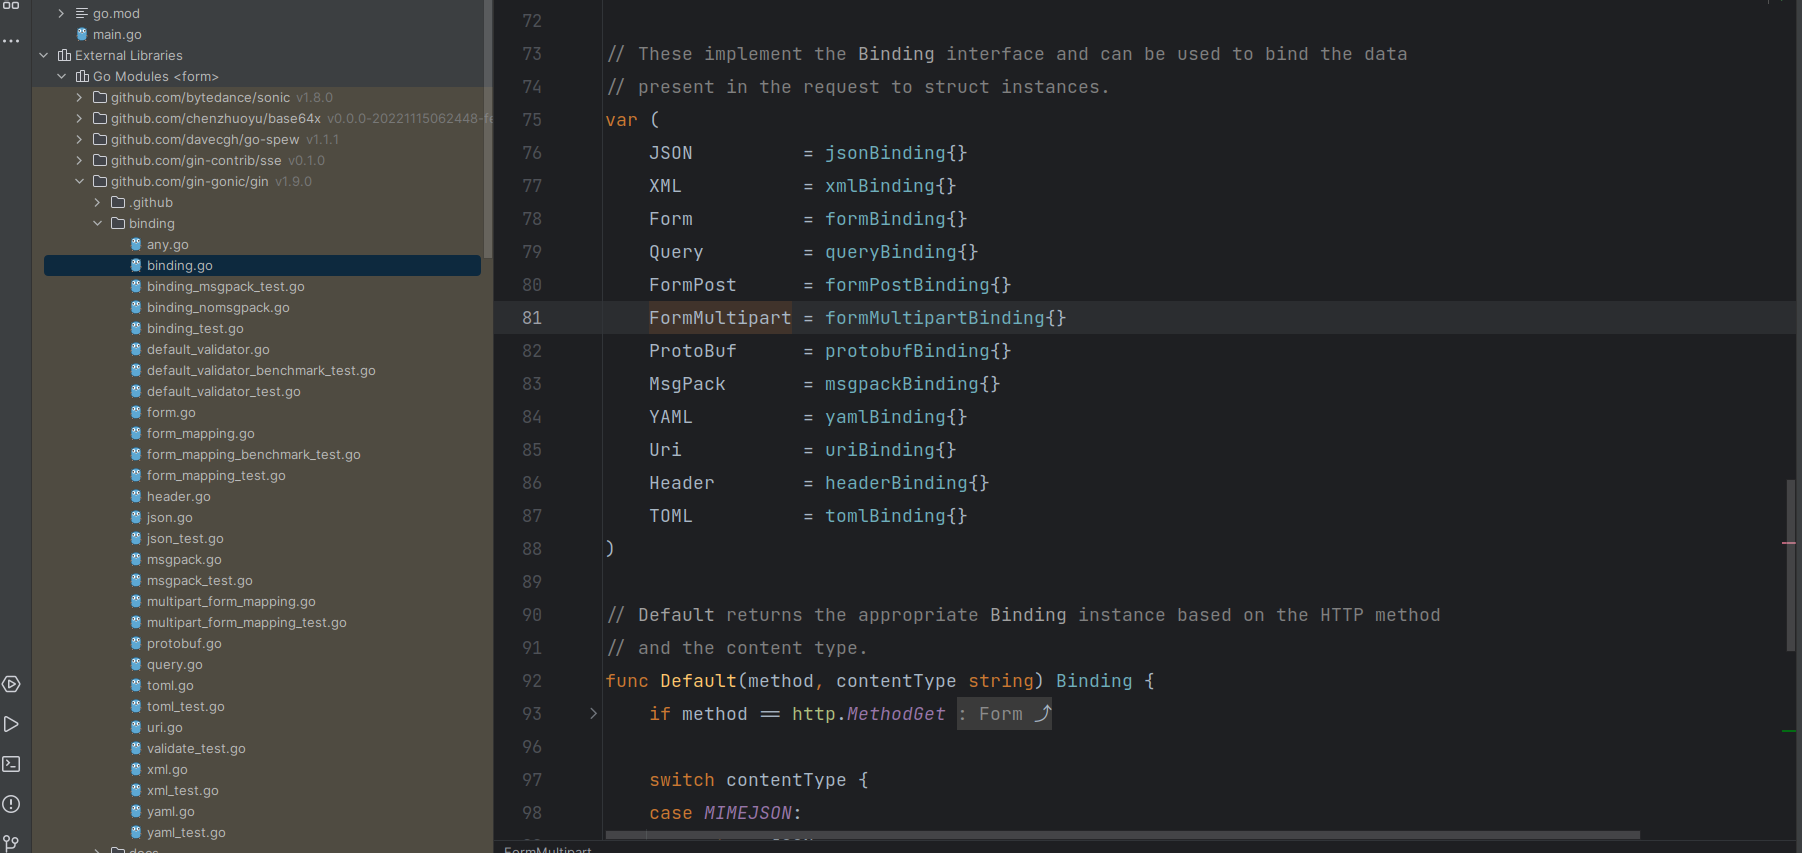Click the editor vertical scrollbar thumb
The width and height of the screenshot is (1802, 853).
[x=1790, y=566]
